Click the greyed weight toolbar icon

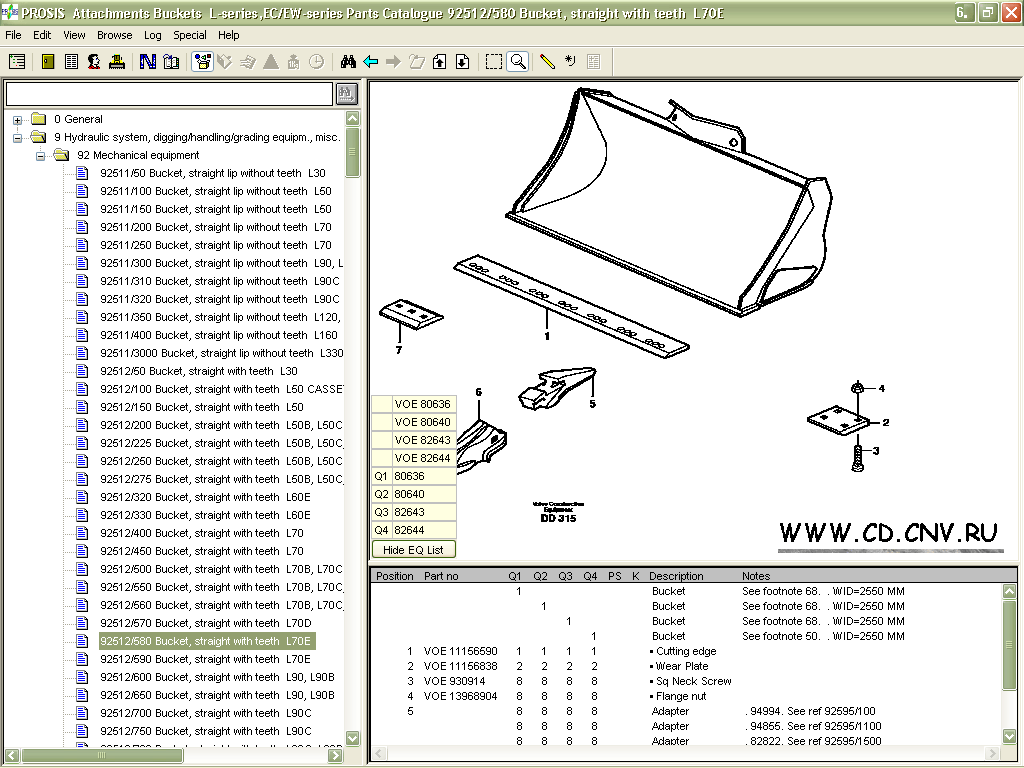[x=293, y=62]
